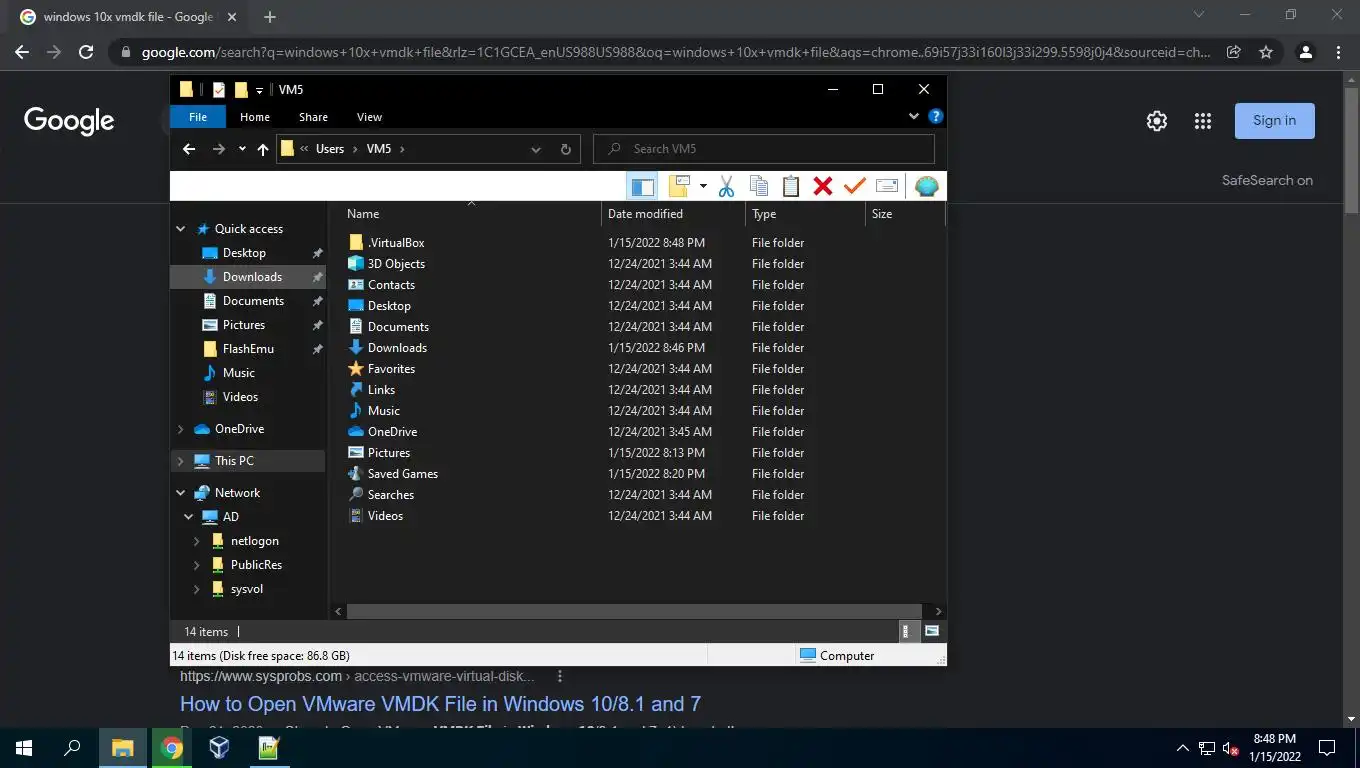
Task: Open Classic Explorer settings shell icon
Action: pyautogui.click(x=927, y=186)
